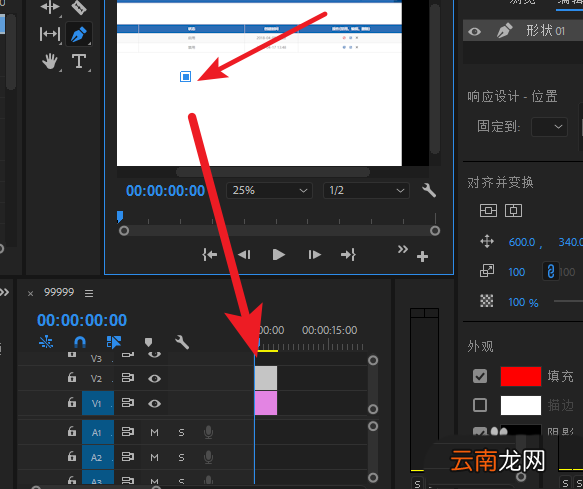Toggle sync lock on V2
Screen dimensions: 583x489
click(x=128, y=378)
